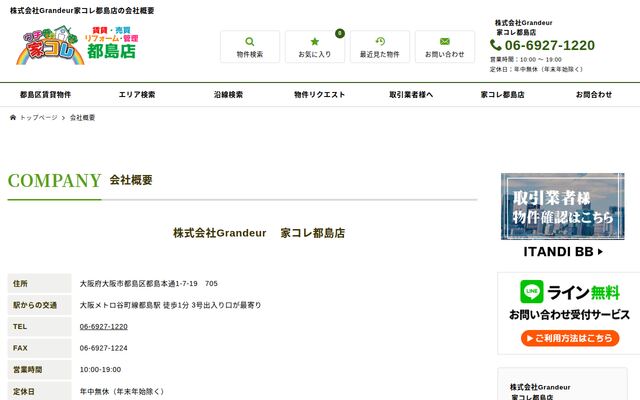Go to トップページ breadcrumb link
This screenshot has height=400, width=640.
pos(39,118)
